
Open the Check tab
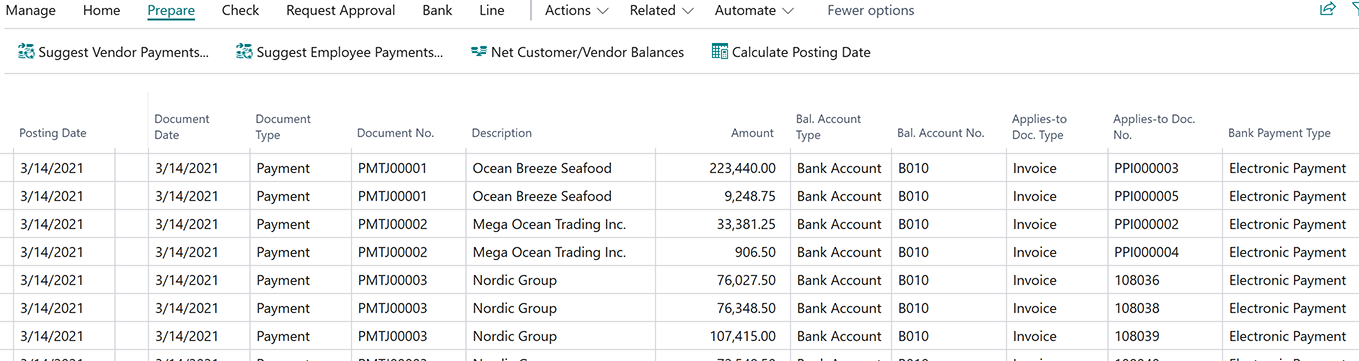click(x=240, y=11)
